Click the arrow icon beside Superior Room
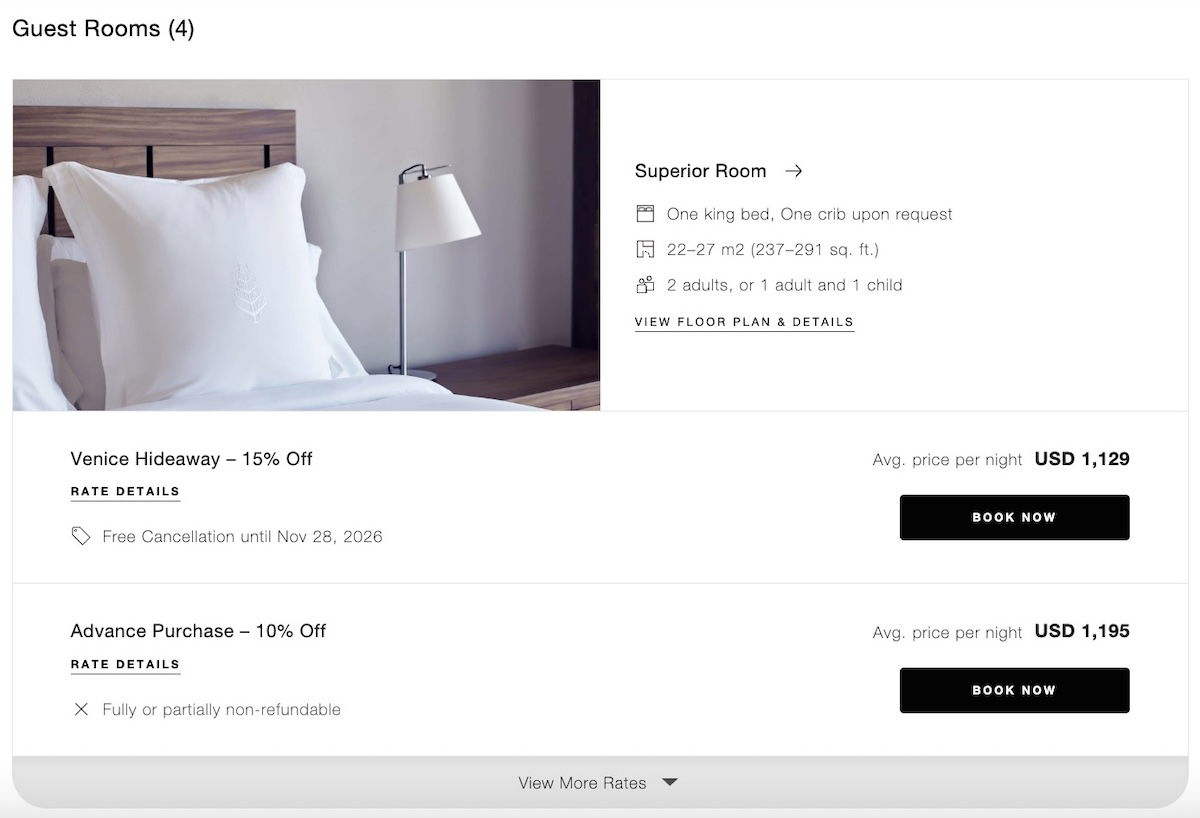The height and width of the screenshot is (818, 1200). pos(793,171)
